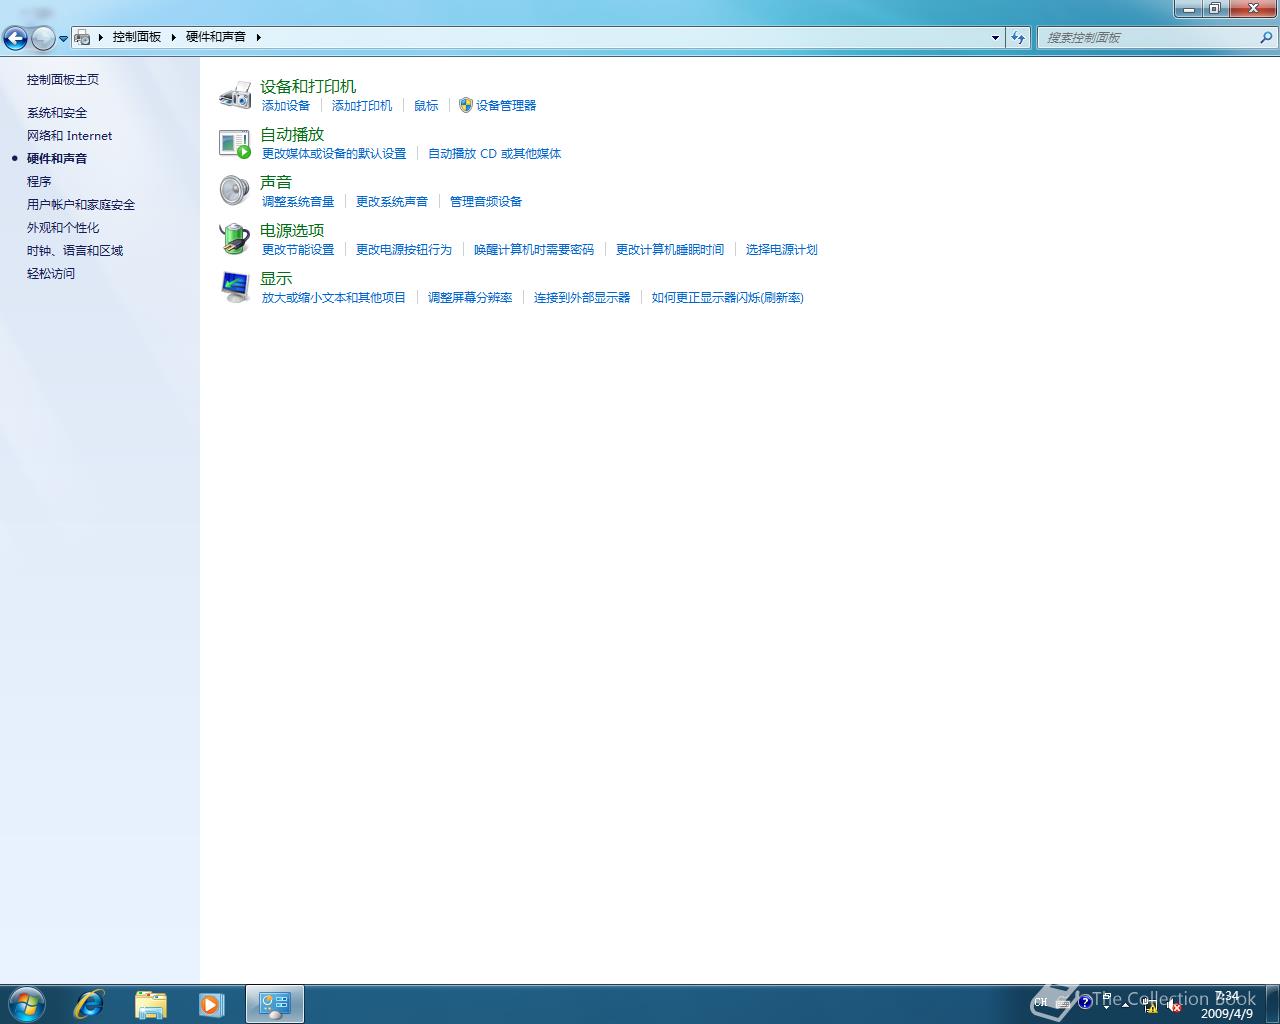Screen dimensions: 1280x1024
Task: Open Windows Explorer from the taskbar
Action: coord(150,1004)
